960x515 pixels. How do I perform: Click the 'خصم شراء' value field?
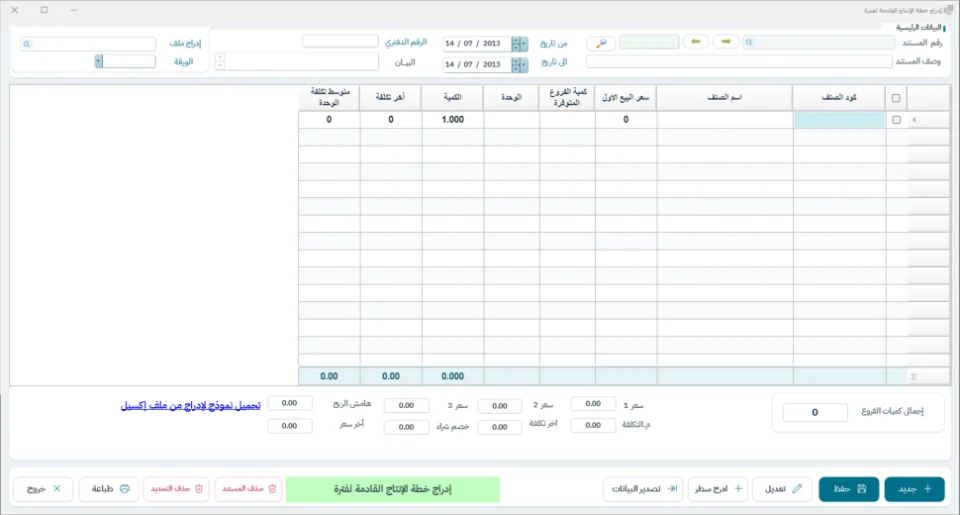pos(406,427)
